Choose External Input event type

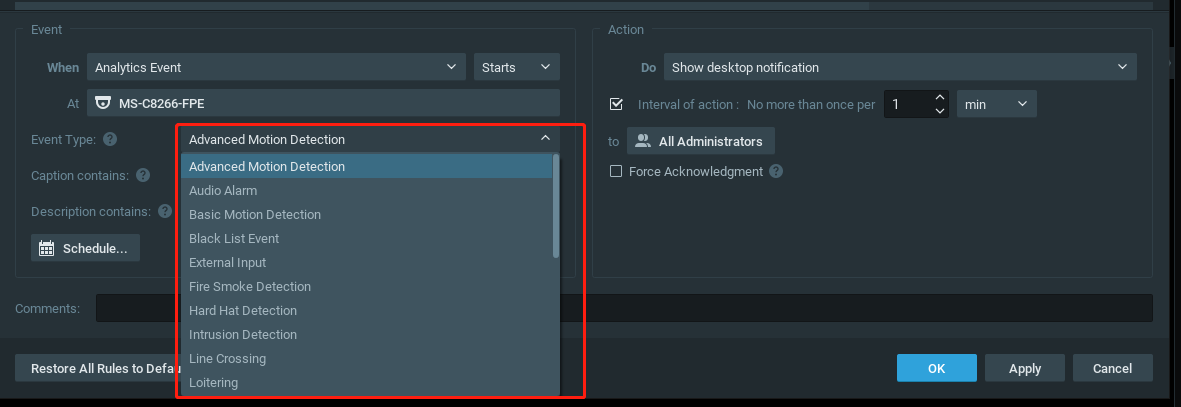(367, 262)
